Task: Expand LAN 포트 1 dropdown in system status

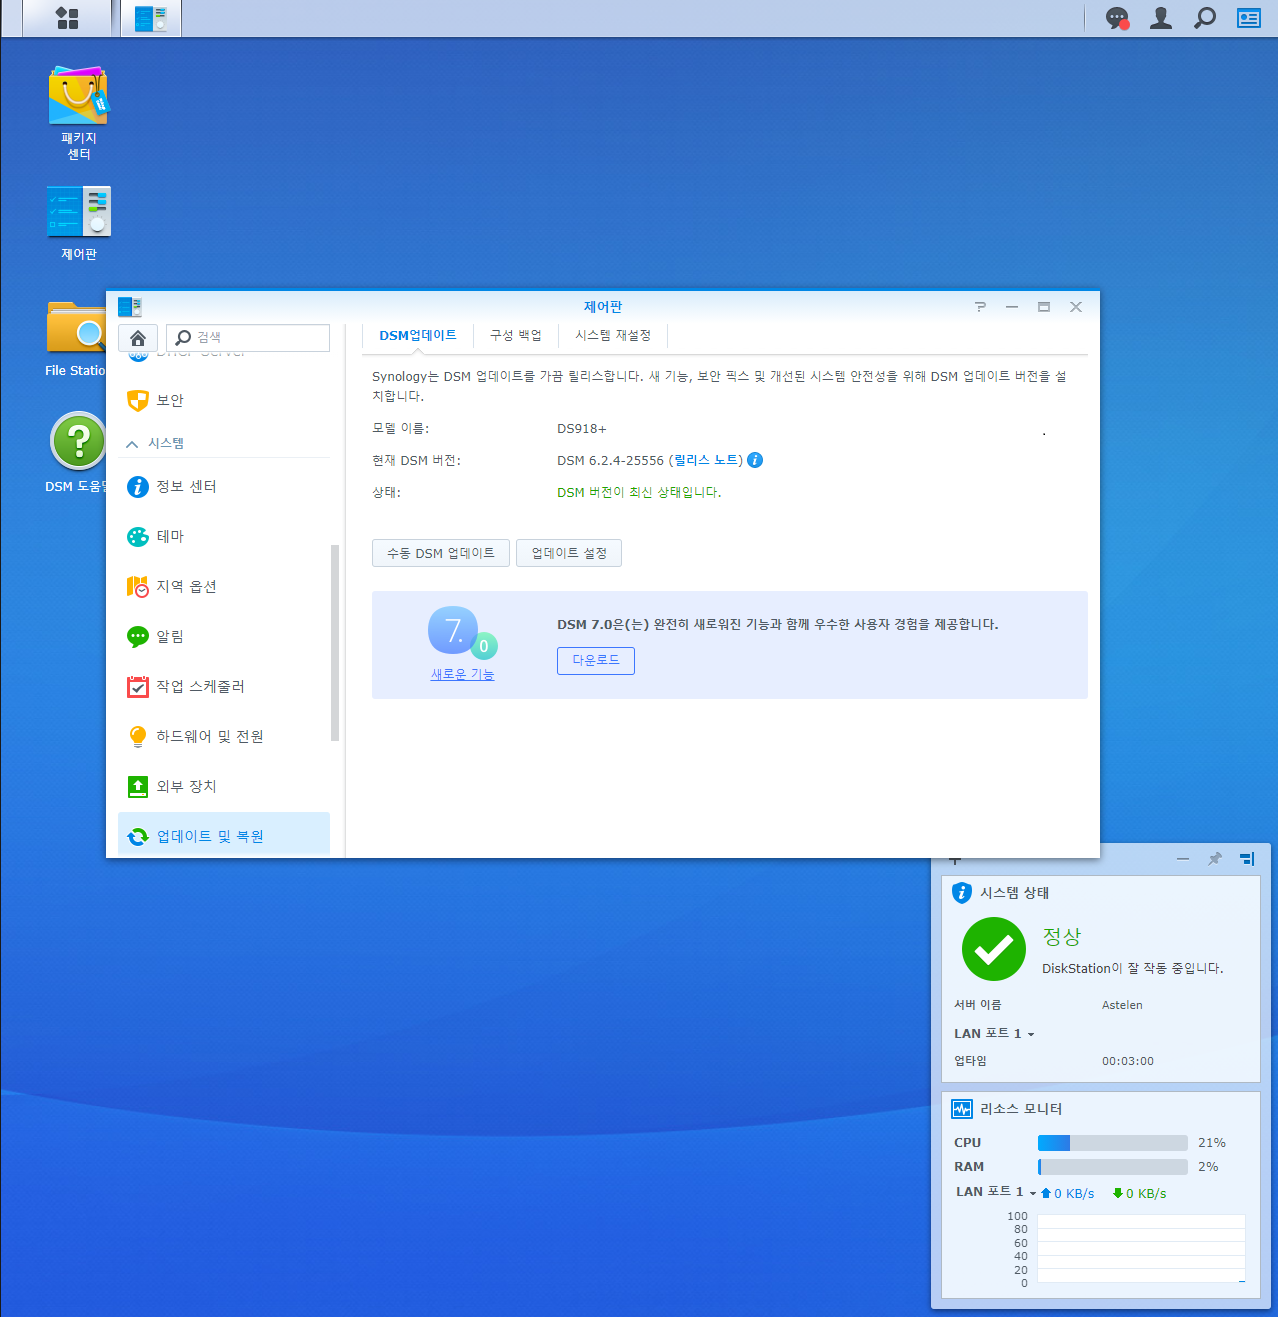Action: (x=994, y=1034)
